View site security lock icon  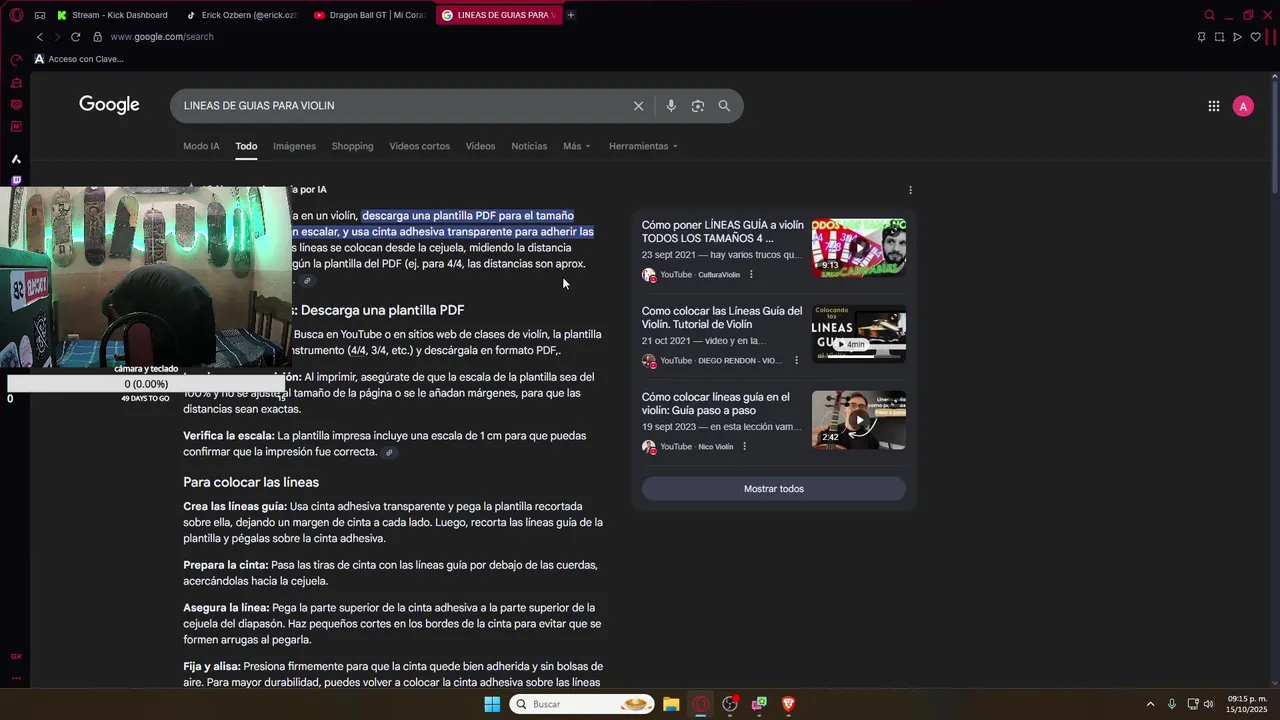click(x=97, y=37)
